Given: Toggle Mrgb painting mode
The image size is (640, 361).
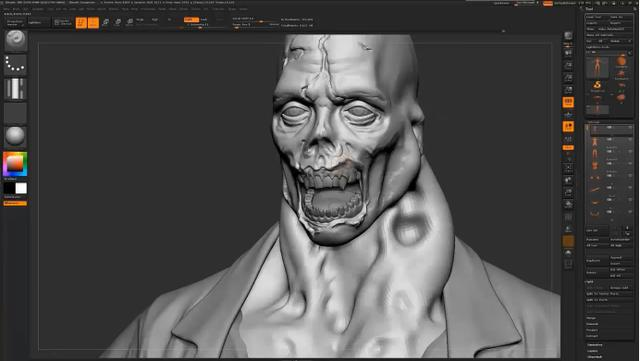Looking at the screenshot, I should (x=140, y=20).
